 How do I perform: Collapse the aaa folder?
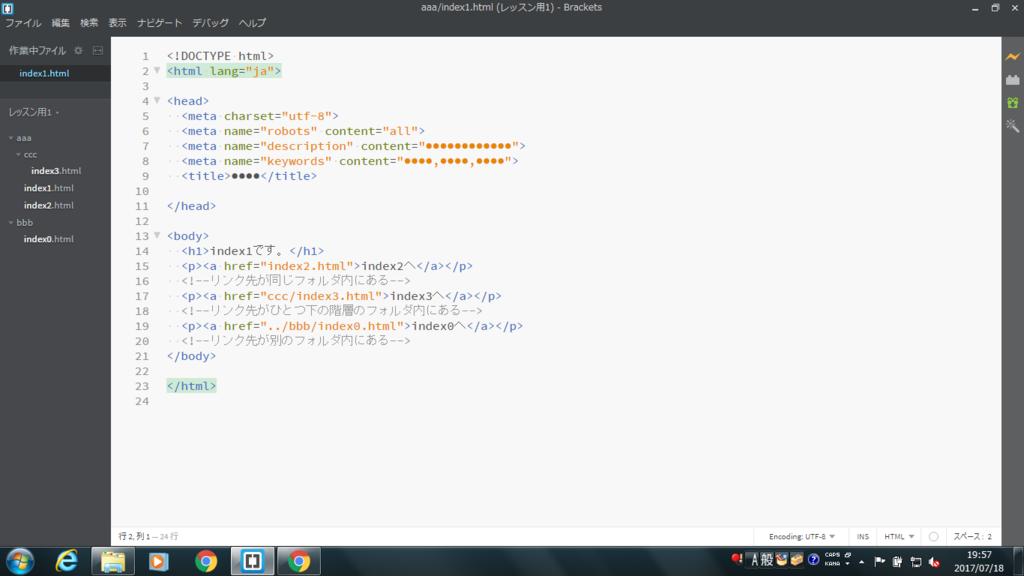(x=11, y=138)
